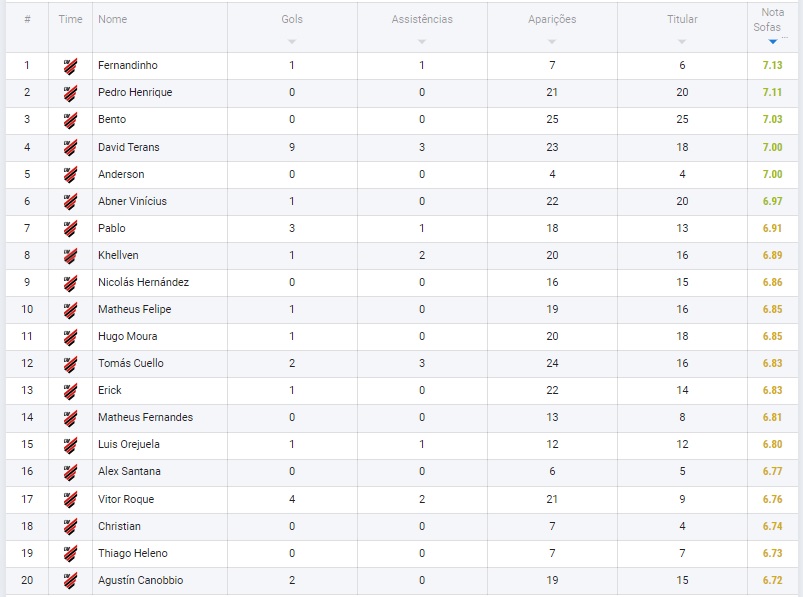Click the rank number column header
The width and height of the screenshot is (803, 597).
click(27, 19)
